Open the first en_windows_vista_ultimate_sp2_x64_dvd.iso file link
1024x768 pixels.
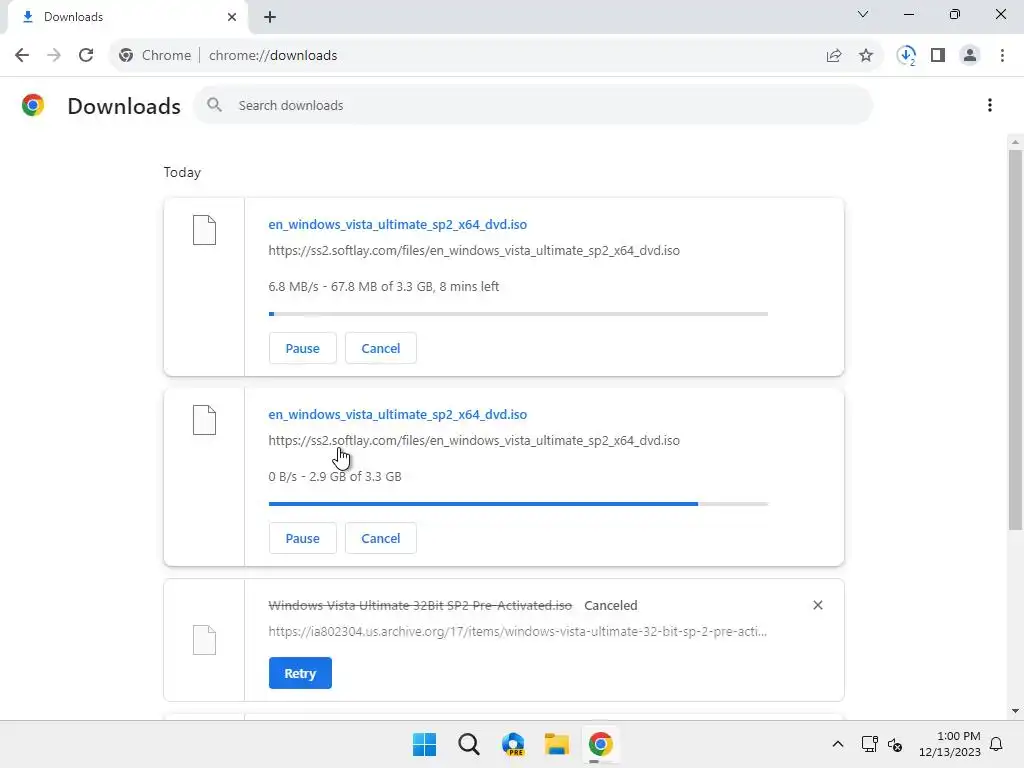[x=398, y=224]
